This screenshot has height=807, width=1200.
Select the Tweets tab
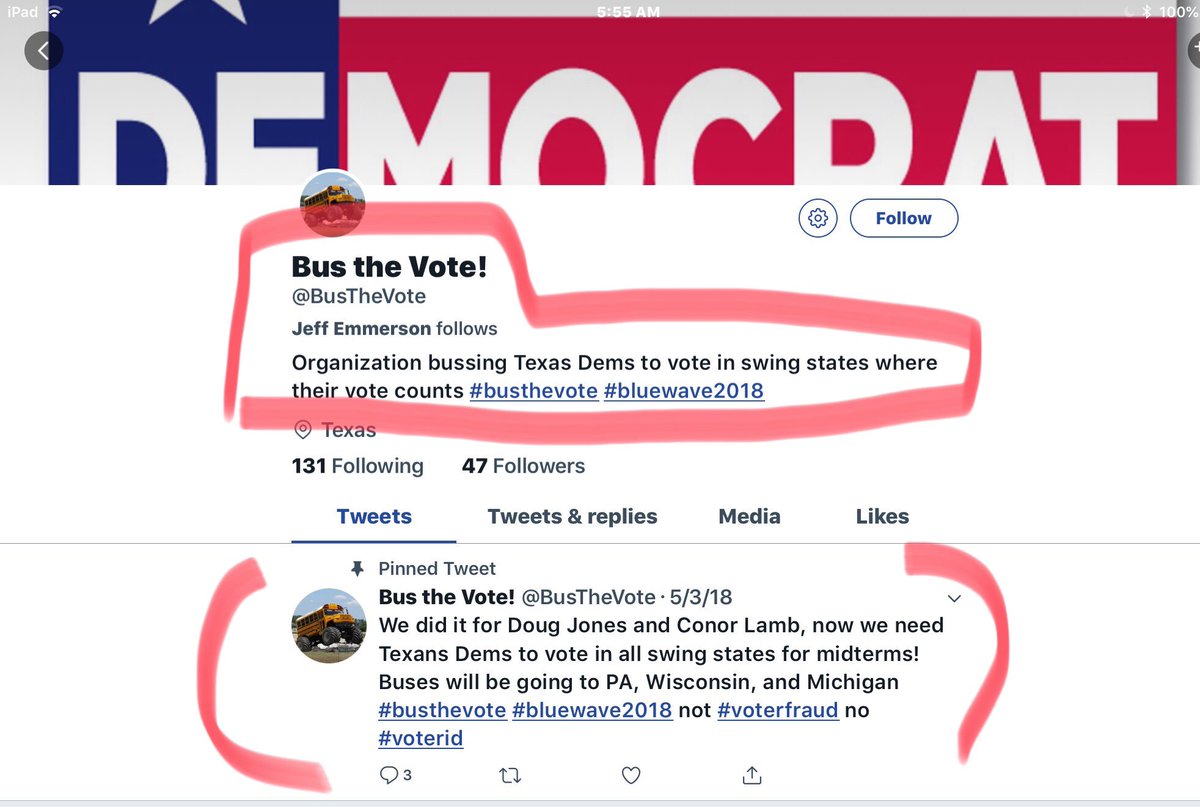tap(374, 517)
